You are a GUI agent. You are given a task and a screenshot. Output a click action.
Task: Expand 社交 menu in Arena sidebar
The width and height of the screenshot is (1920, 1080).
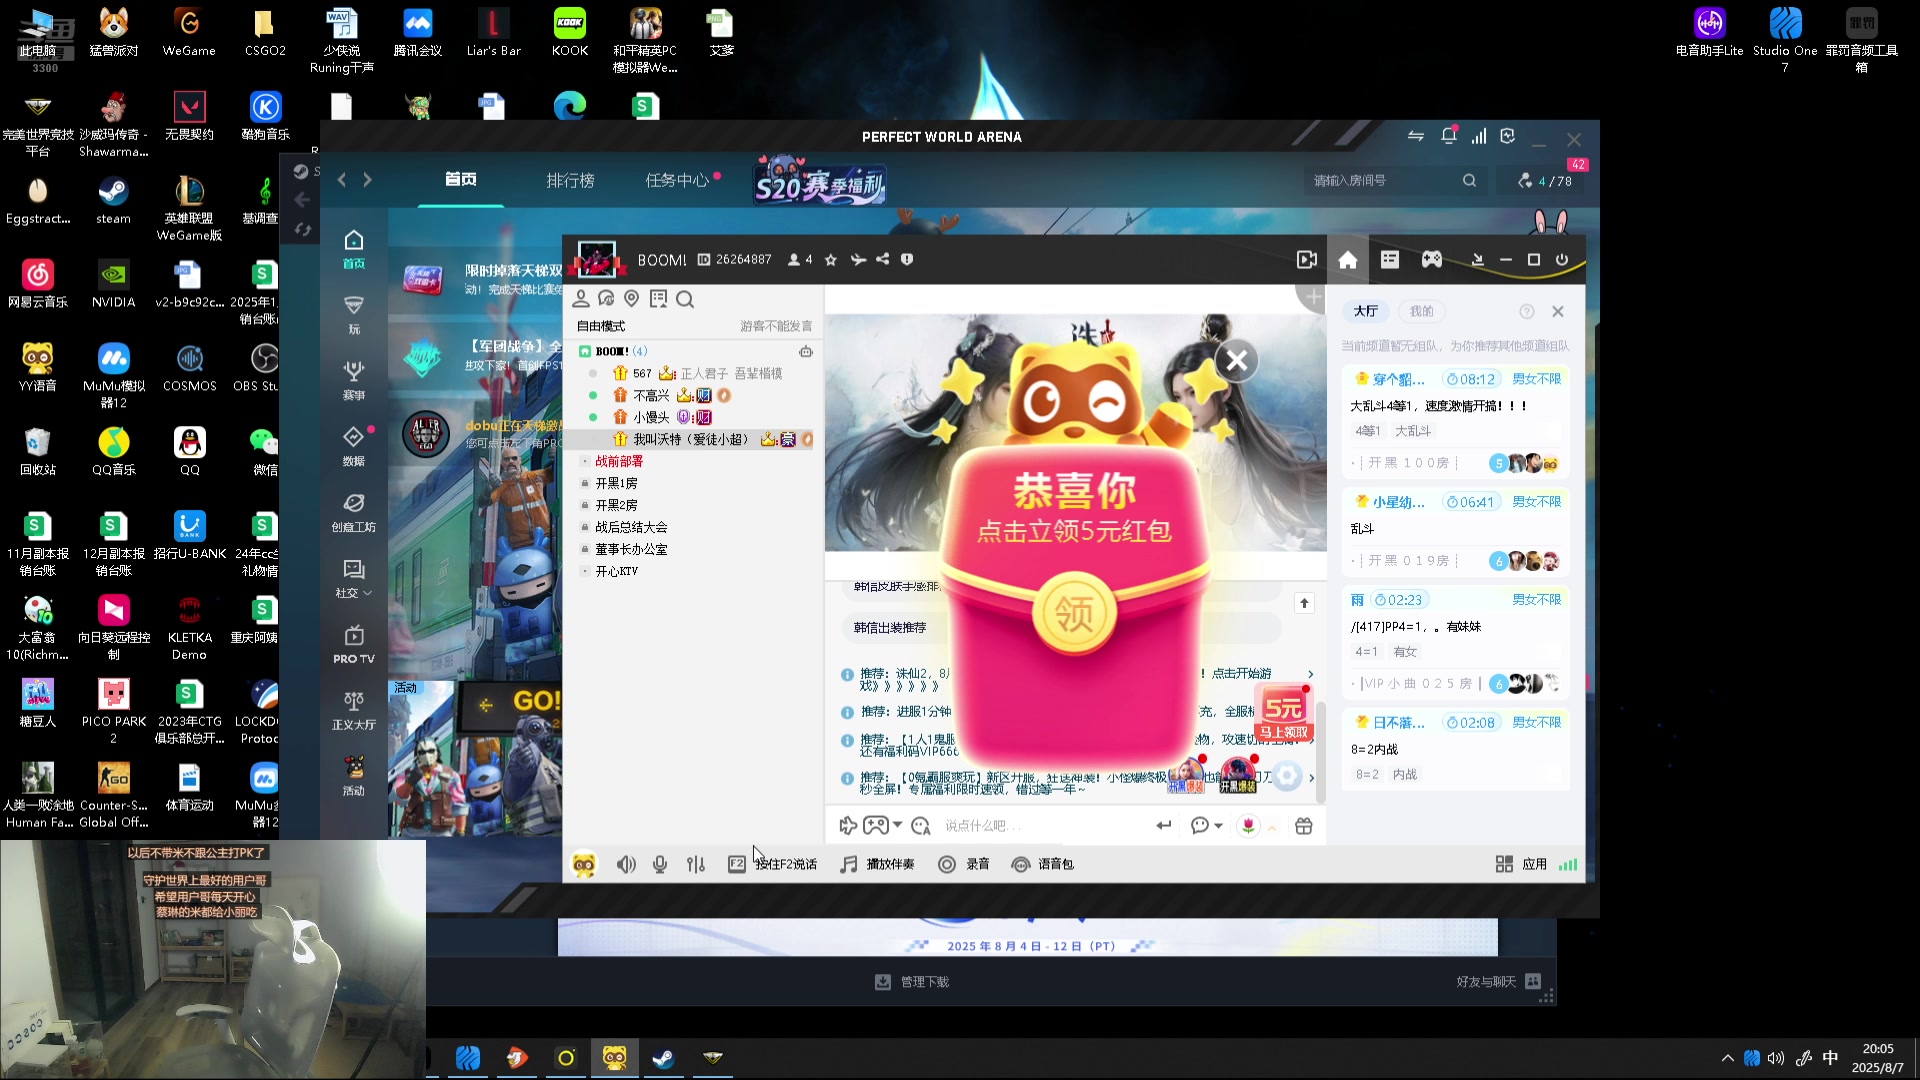354,579
